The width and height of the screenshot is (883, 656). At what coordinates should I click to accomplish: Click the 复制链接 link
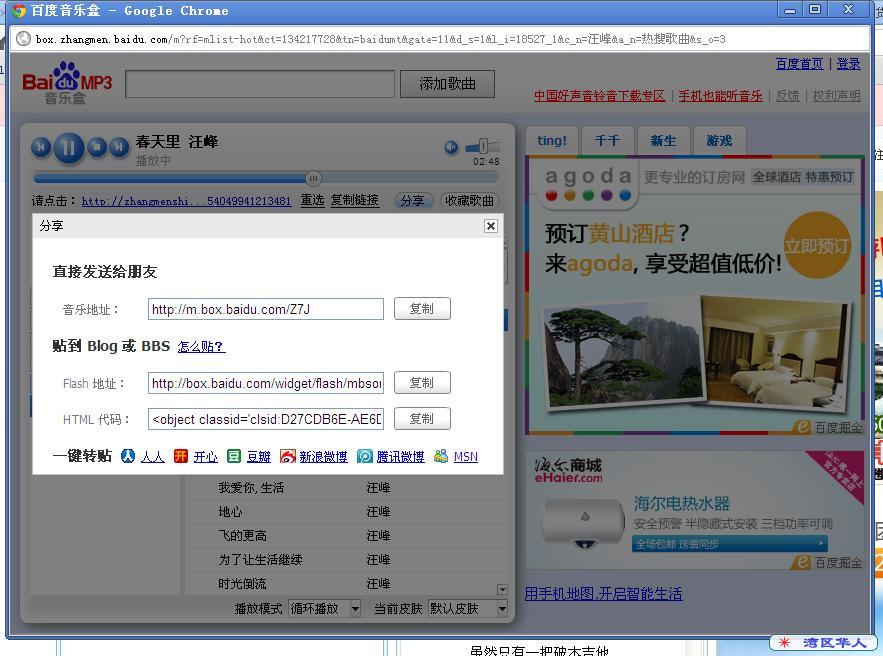355,200
